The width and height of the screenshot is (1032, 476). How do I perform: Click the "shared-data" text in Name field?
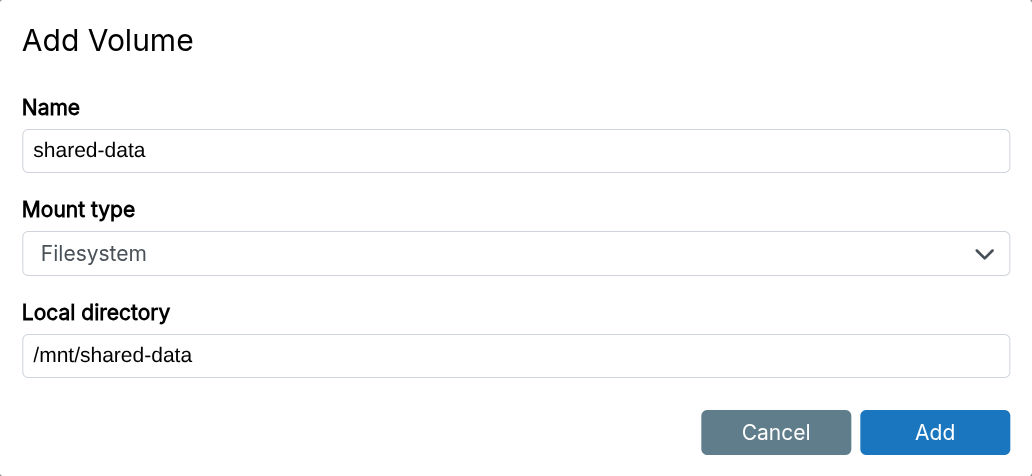pyautogui.click(x=89, y=151)
